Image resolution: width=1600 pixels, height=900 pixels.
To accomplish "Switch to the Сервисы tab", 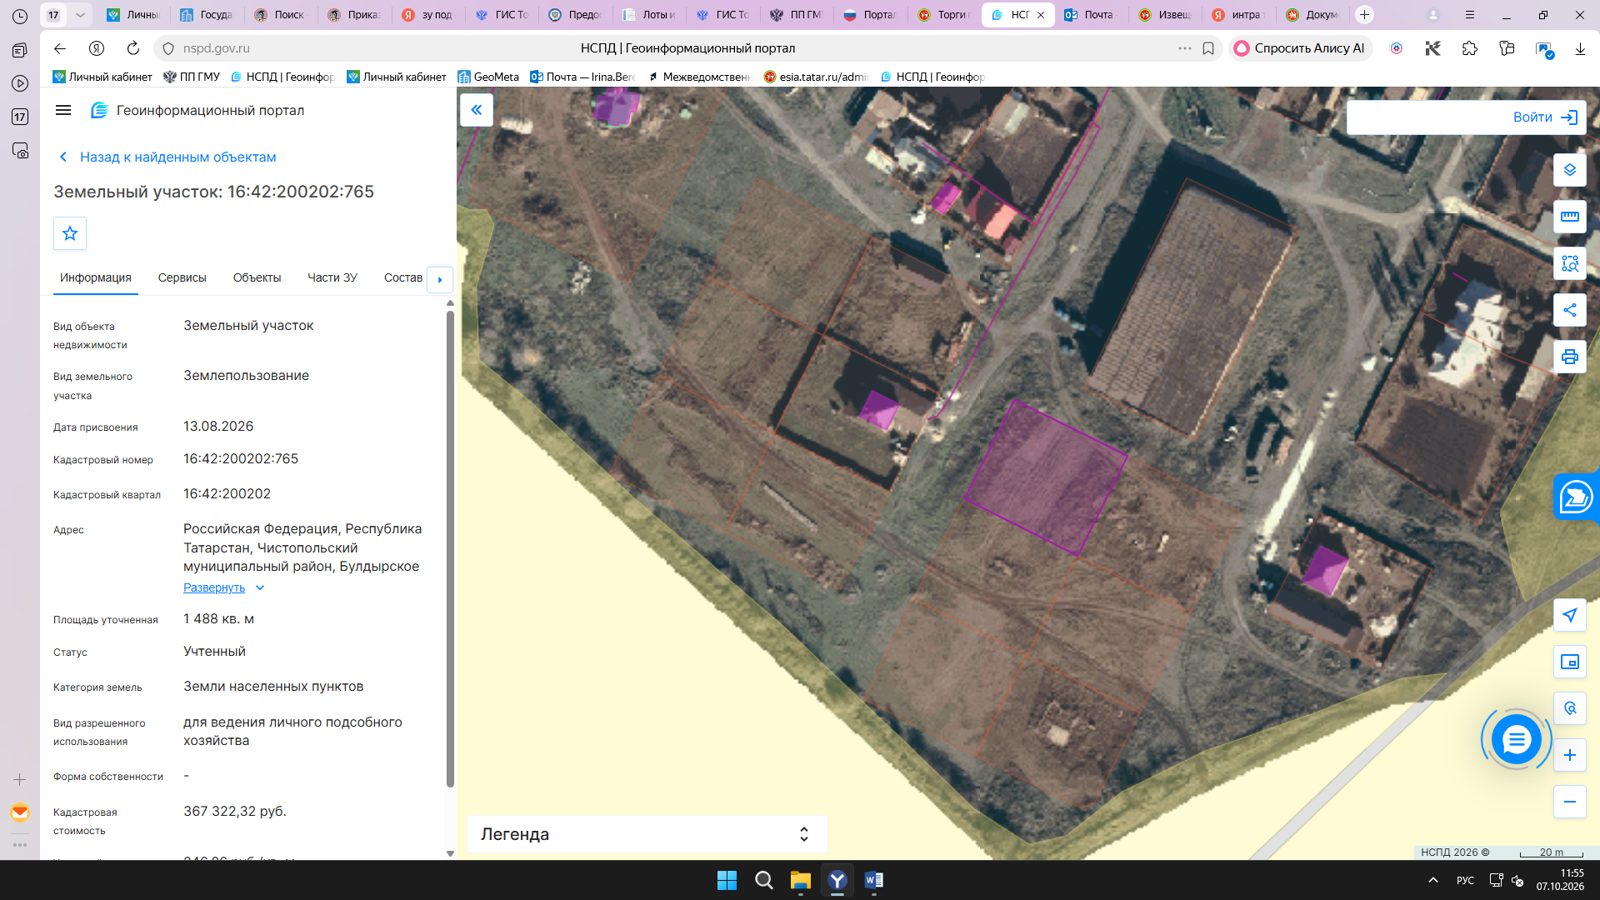I will click(182, 278).
